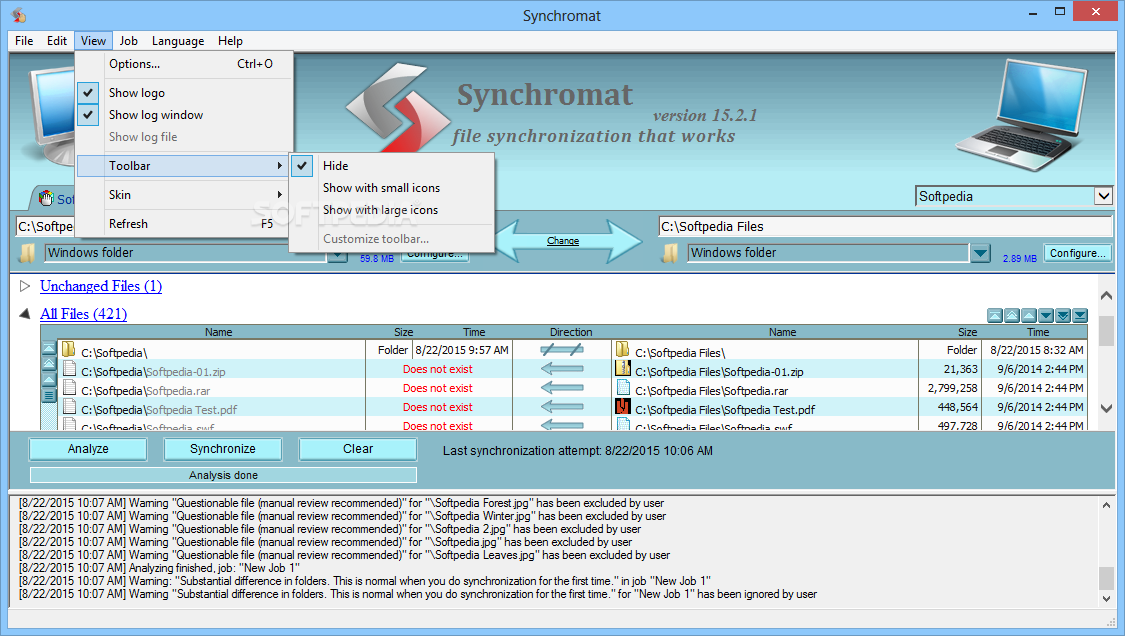Choose Show with small icons

coord(392,188)
